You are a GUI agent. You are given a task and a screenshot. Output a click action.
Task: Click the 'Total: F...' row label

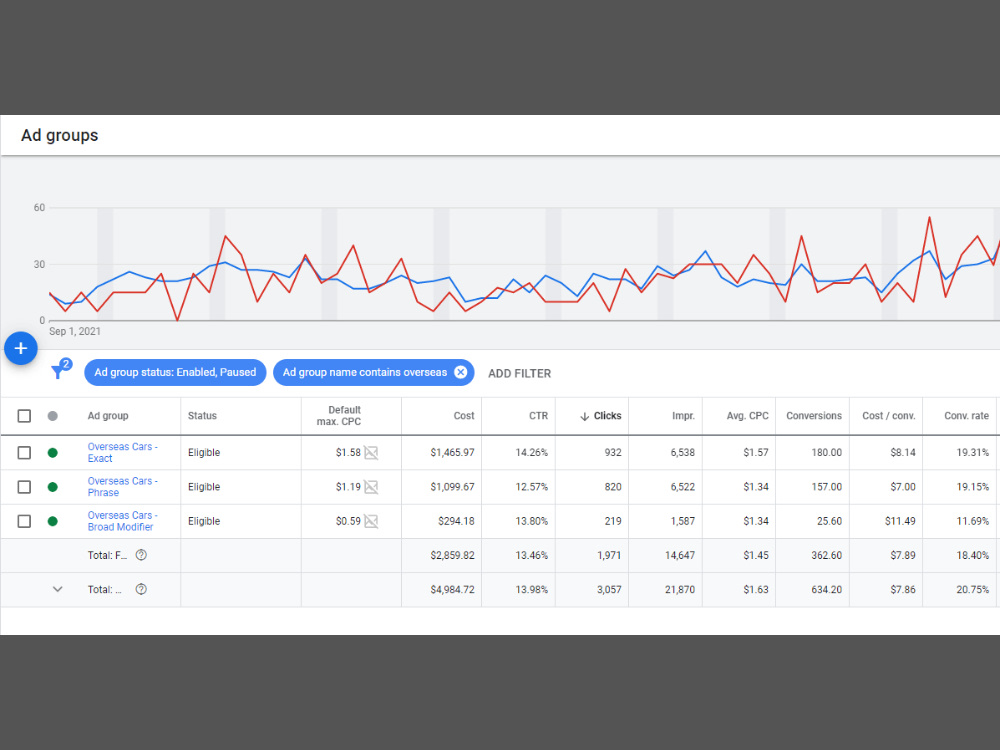click(x=107, y=555)
